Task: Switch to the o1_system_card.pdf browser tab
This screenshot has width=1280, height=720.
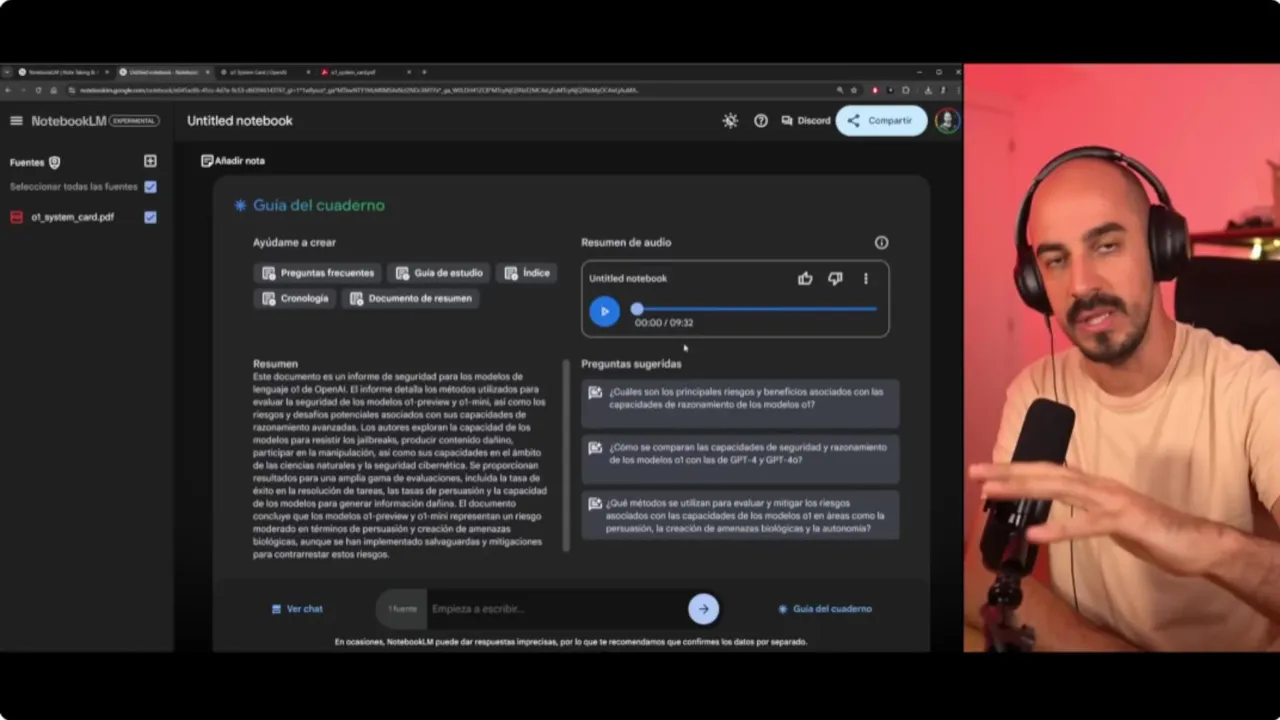Action: [x=366, y=72]
